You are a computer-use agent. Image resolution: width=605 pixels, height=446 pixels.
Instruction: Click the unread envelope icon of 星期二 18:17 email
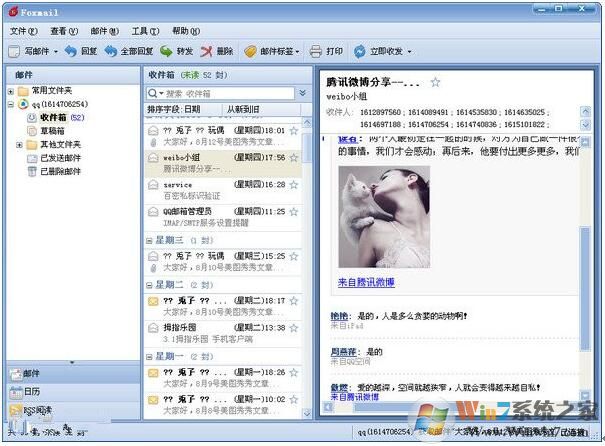(153, 301)
